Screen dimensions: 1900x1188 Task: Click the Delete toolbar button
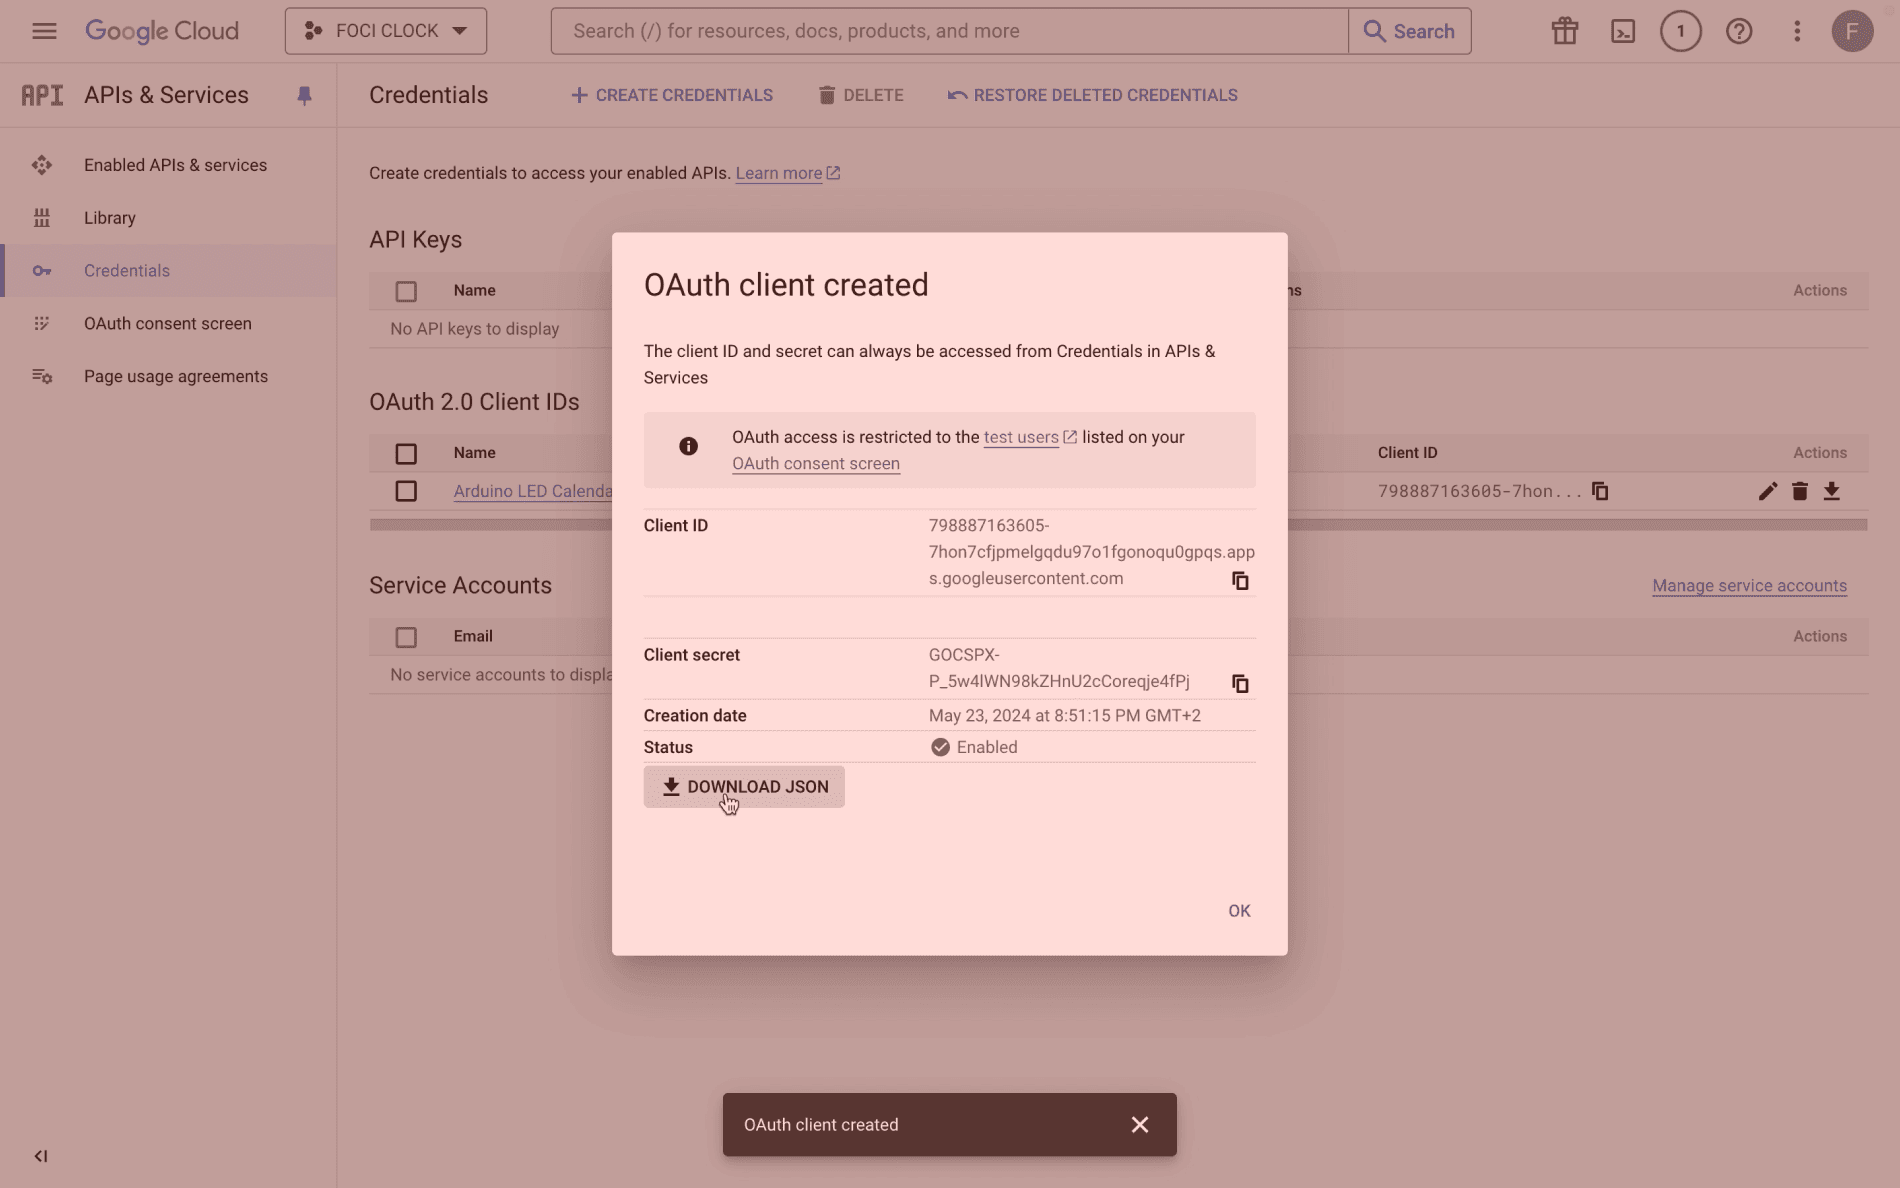pos(861,95)
